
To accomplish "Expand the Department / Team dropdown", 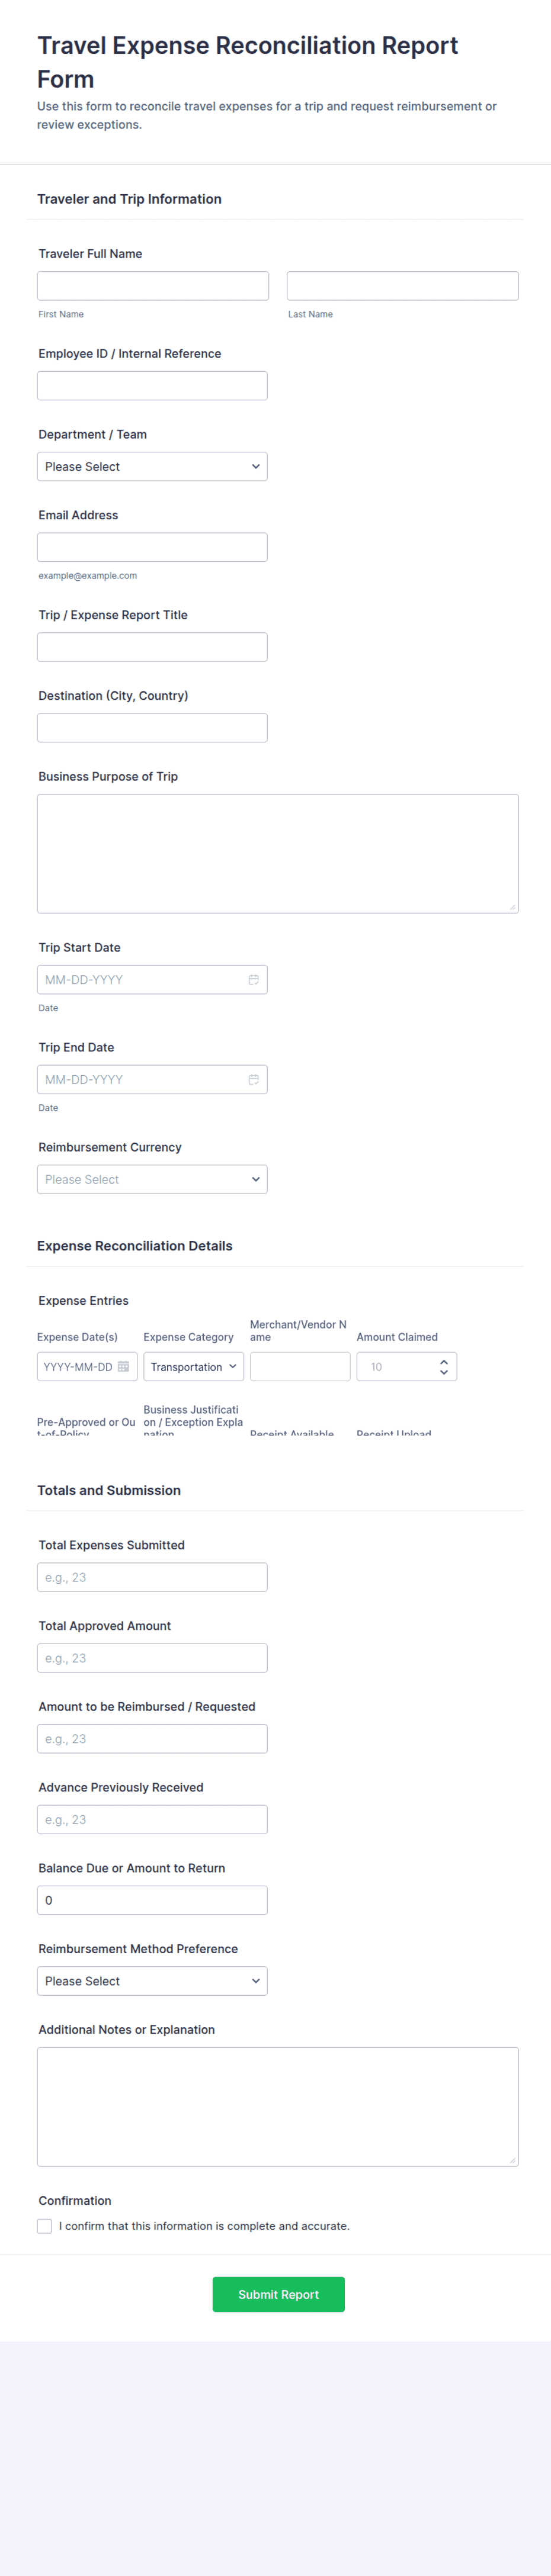I will tap(152, 466).
